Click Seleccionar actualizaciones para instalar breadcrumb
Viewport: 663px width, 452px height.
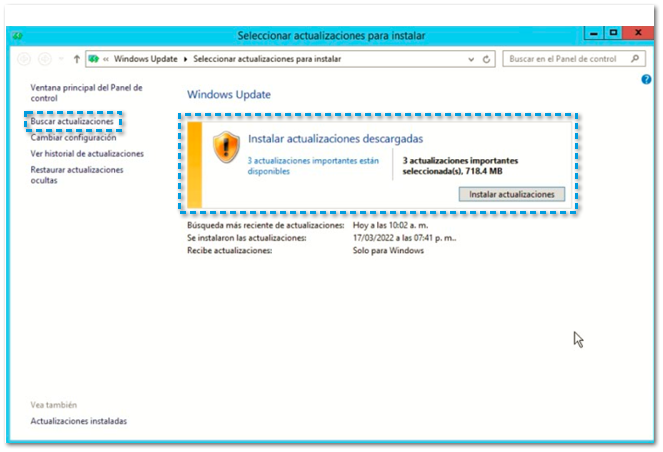pyautogui.click(x=267, y=59)
